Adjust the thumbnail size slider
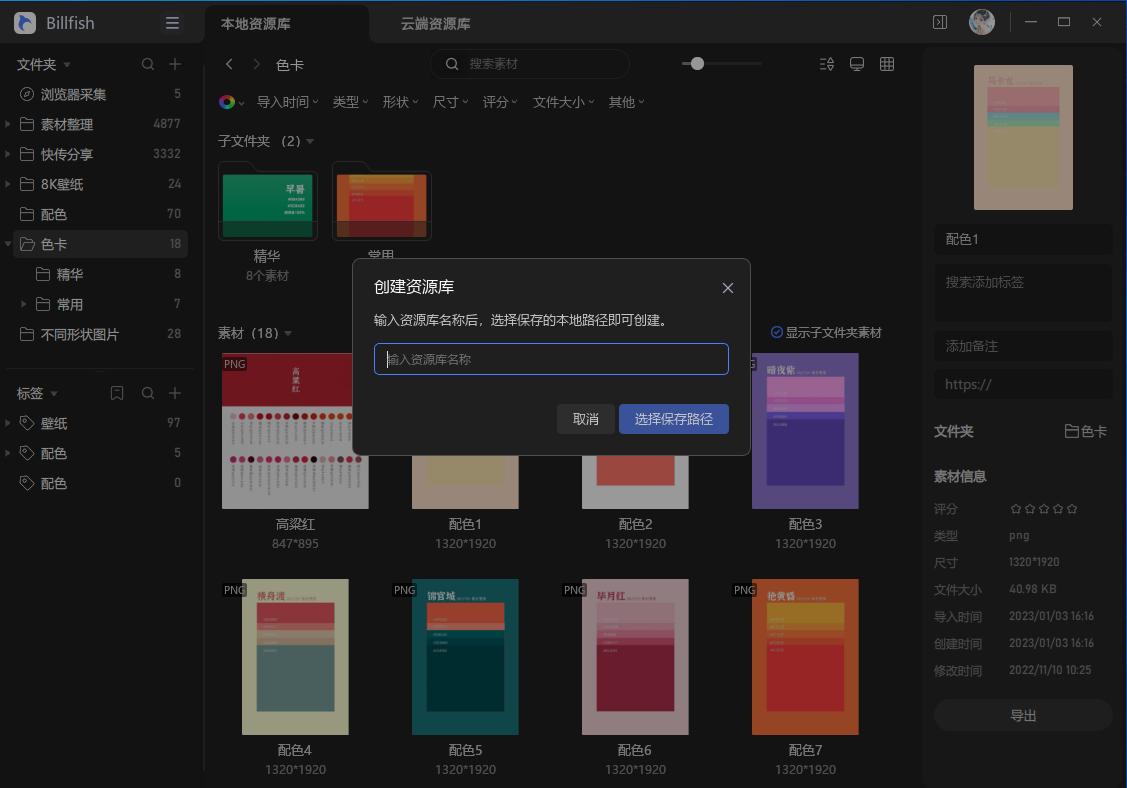Screen dimensions: 1127x788 698,63
